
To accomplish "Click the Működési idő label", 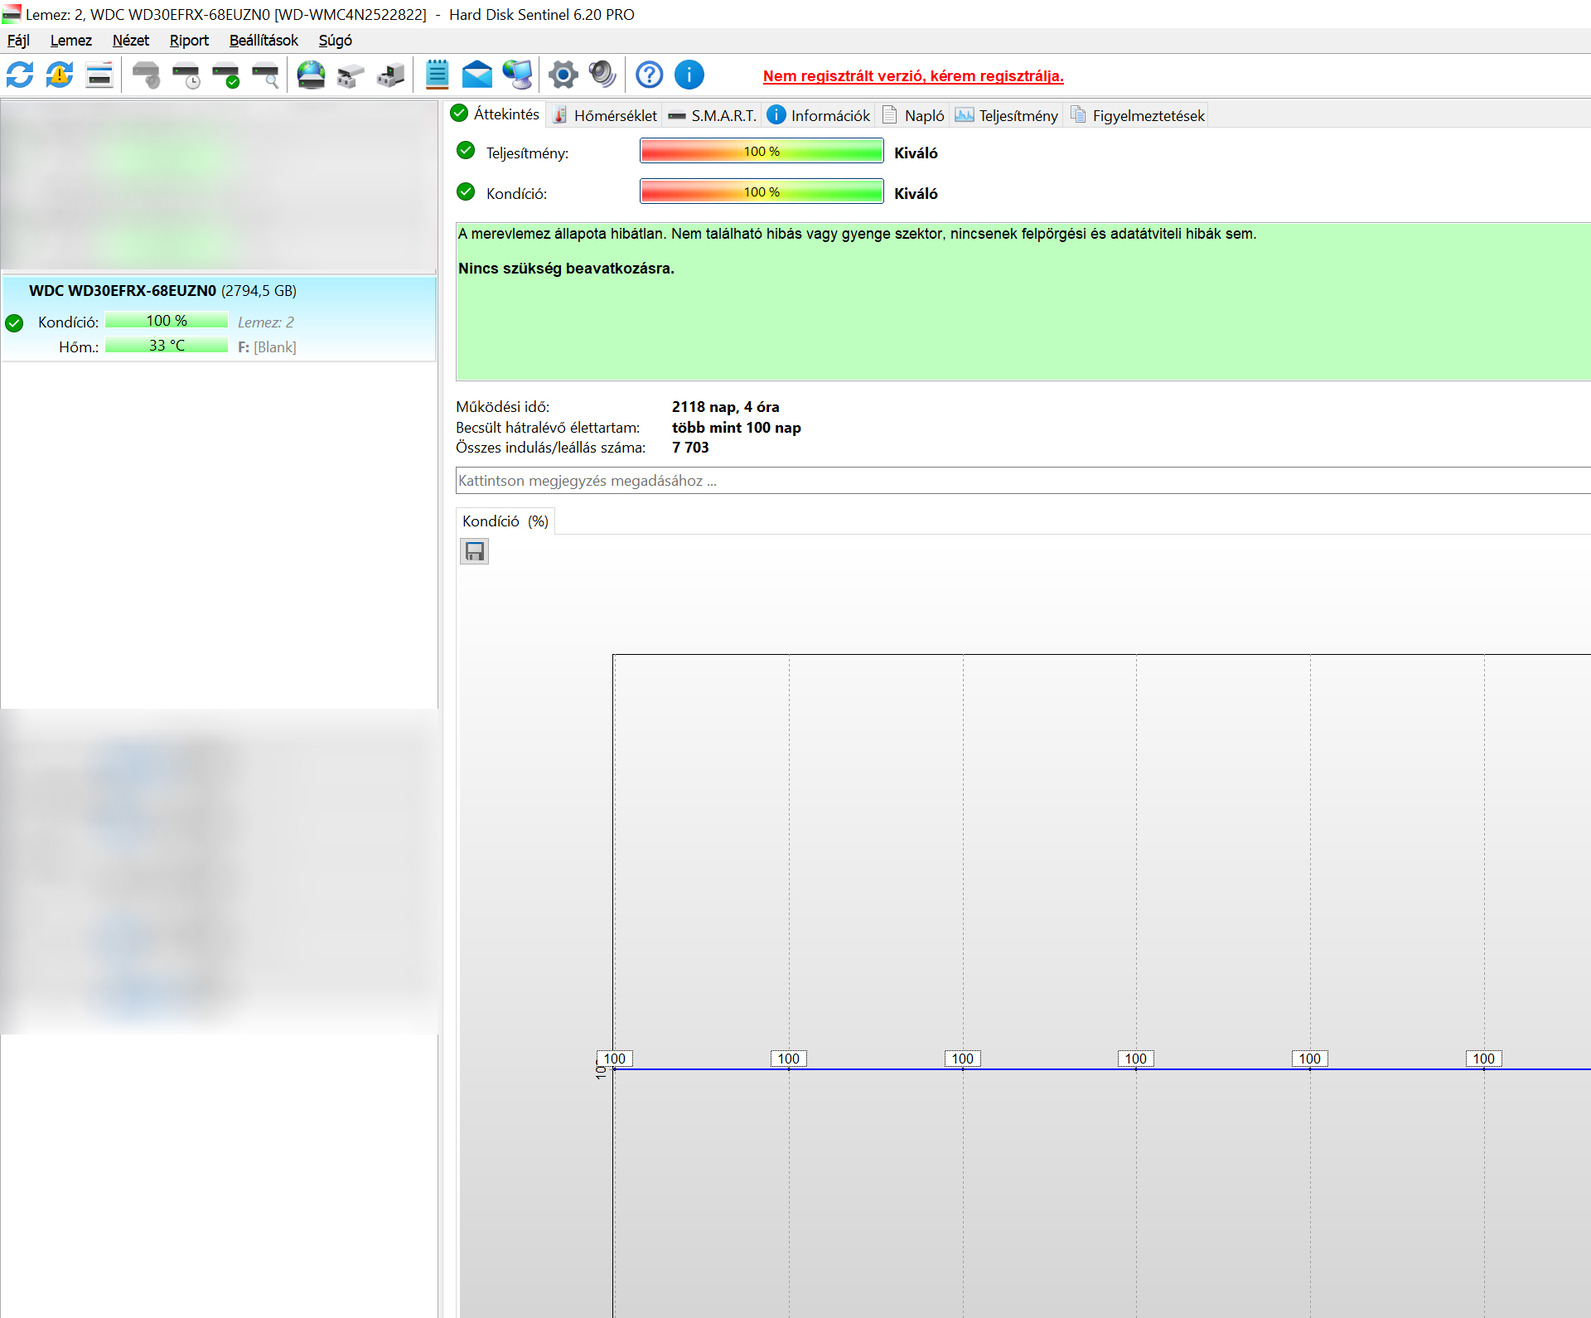I will 503,407.
